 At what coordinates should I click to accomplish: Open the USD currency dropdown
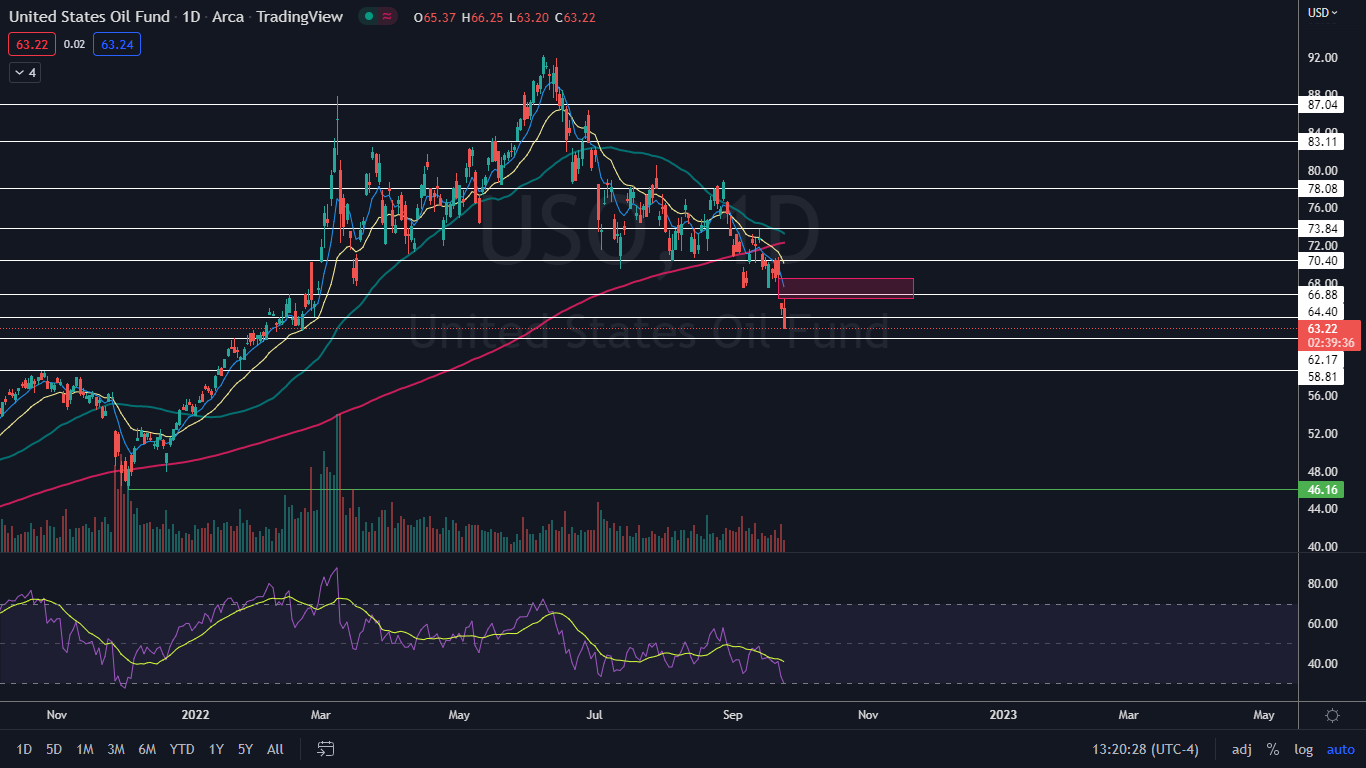click(1323, 13)
